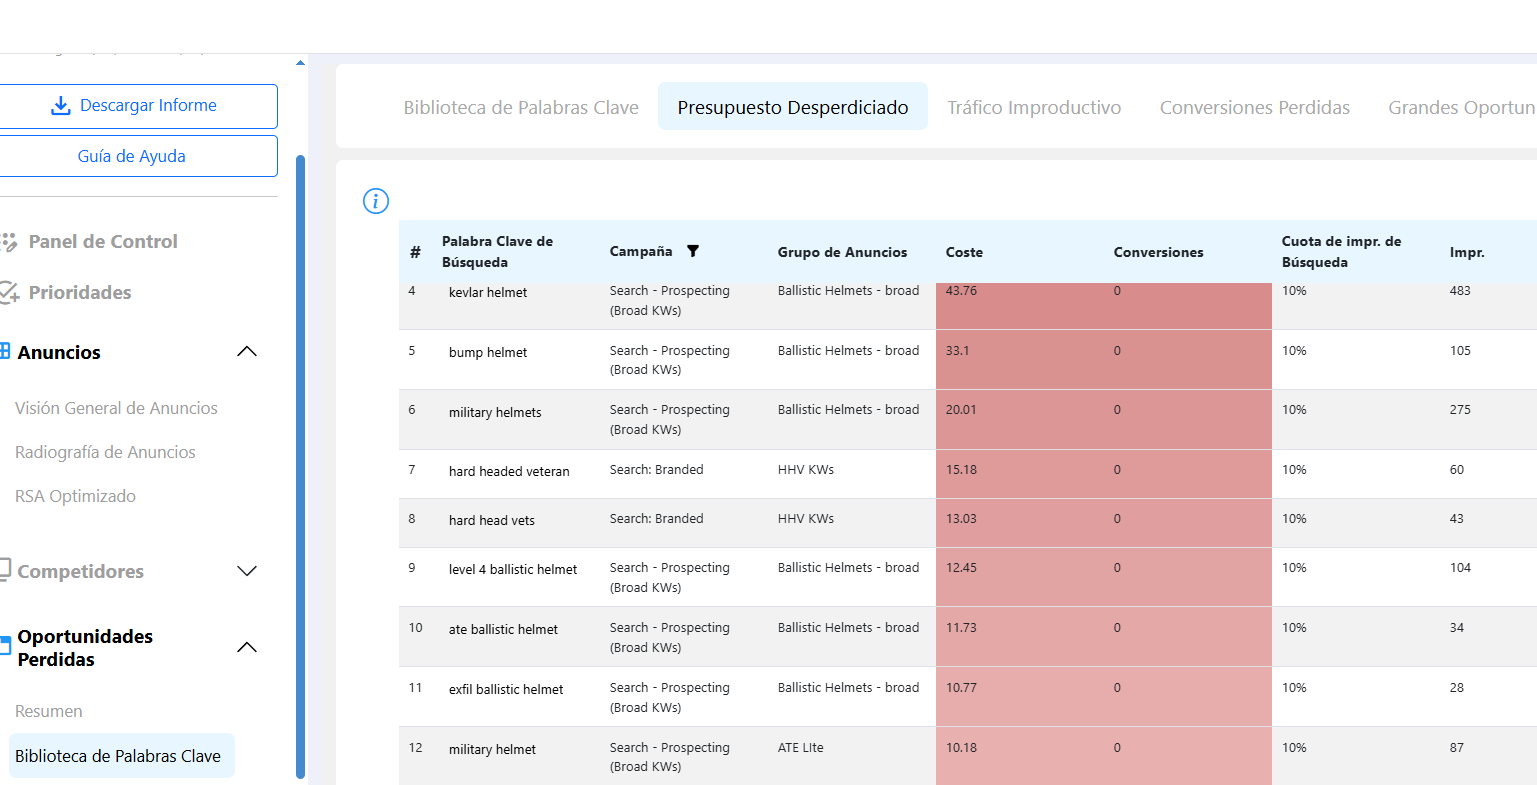Expand the Competidores section chevron
The width and height of the screenshot is (1537, 785).
pyautogui.click(x=247, y=571)
